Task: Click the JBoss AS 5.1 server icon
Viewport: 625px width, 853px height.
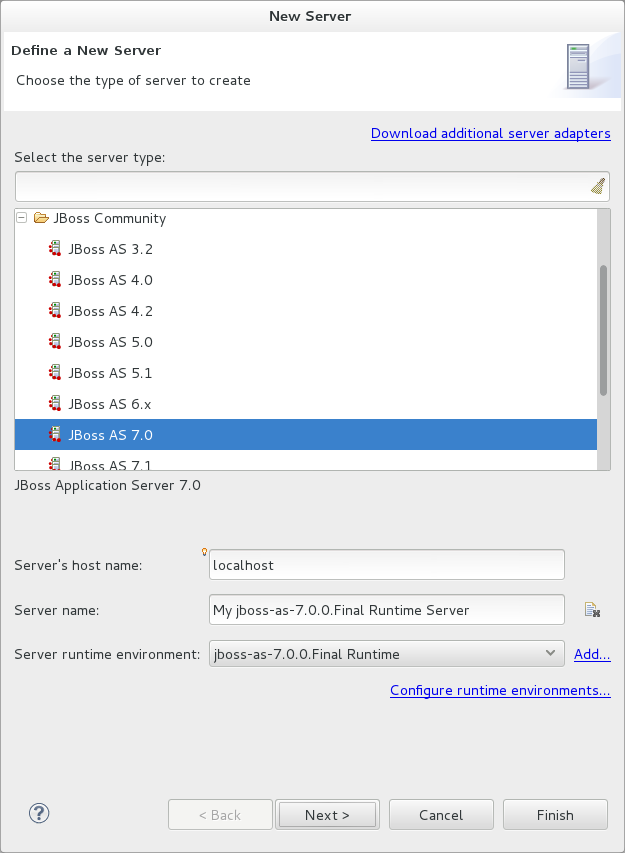Action: (x=55, y=372)
